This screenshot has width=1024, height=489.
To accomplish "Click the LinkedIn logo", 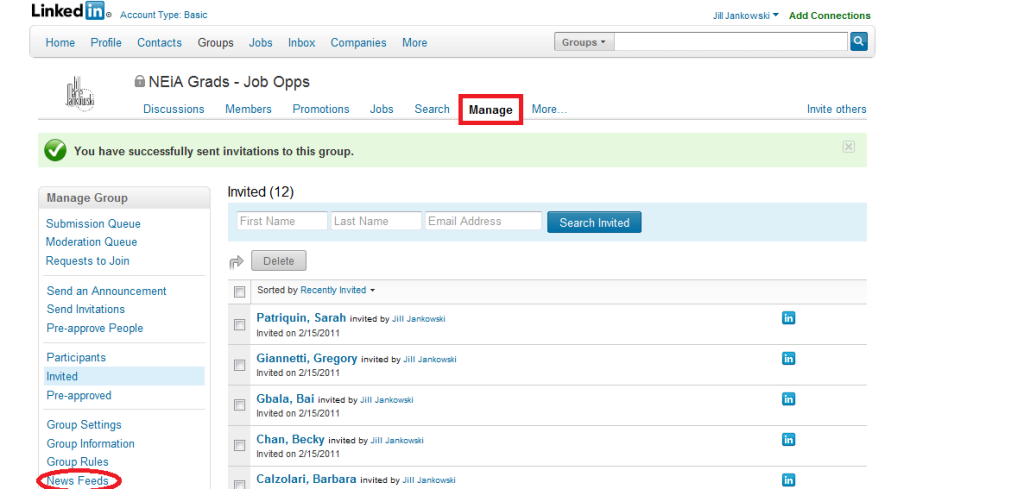I will point(71,11).
